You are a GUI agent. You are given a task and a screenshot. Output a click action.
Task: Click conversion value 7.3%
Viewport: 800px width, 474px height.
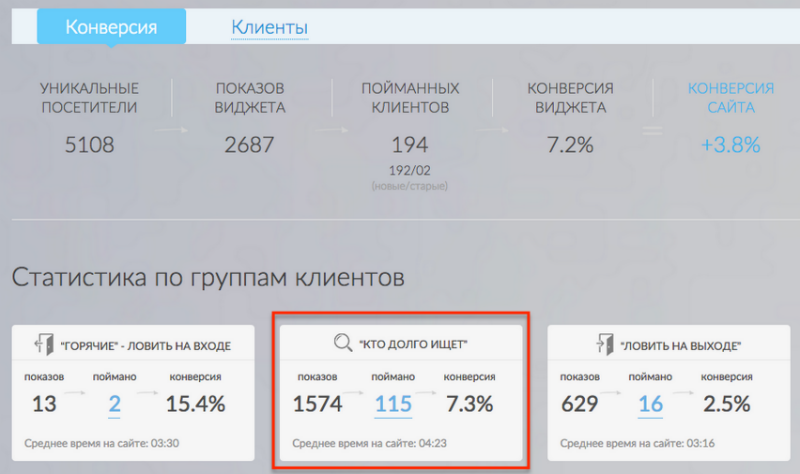(x=469, y=404)
